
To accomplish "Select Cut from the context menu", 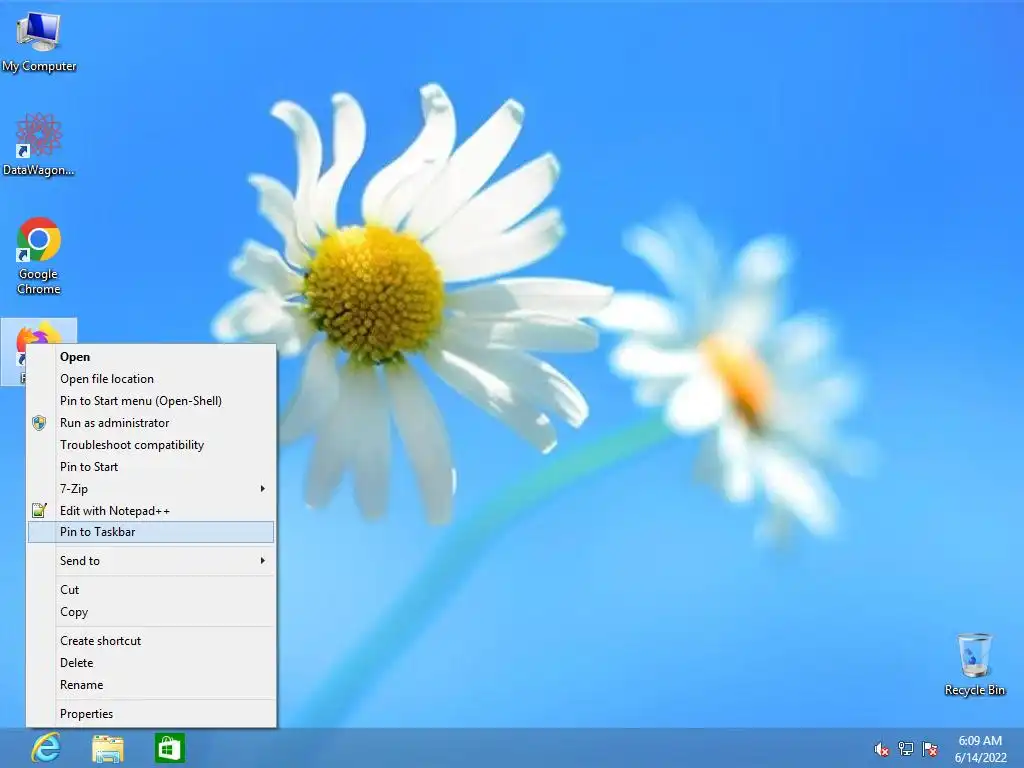I will pos(151,590).
